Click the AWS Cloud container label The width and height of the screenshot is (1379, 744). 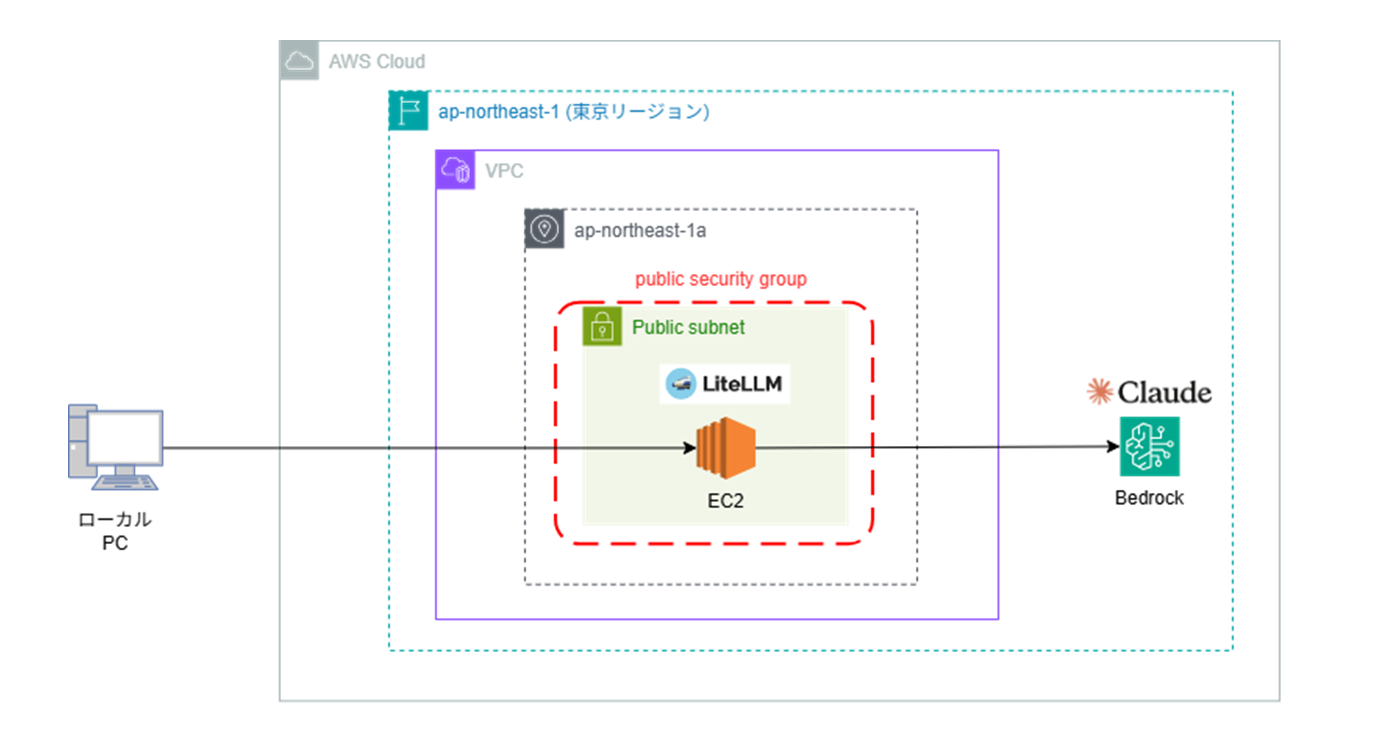377,61
